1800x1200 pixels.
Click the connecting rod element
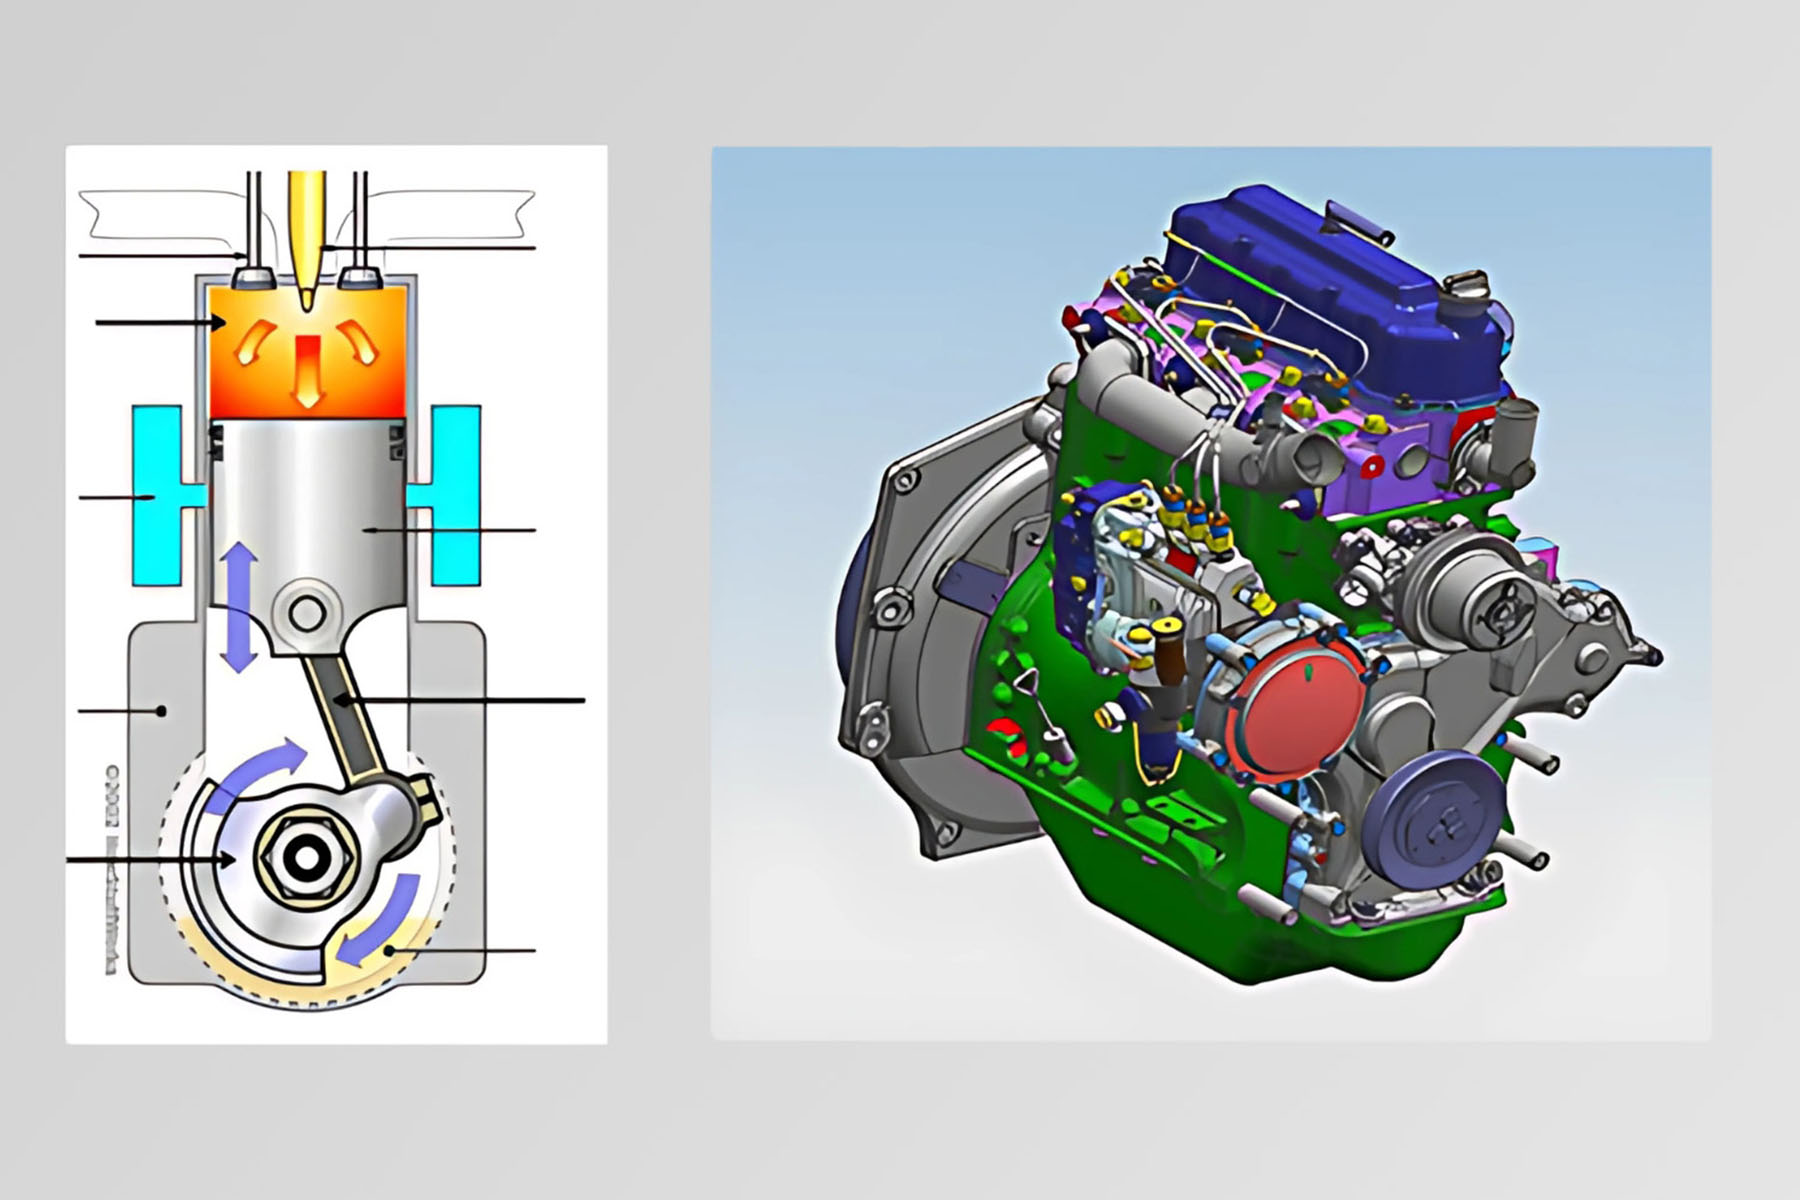click(345, 710)
